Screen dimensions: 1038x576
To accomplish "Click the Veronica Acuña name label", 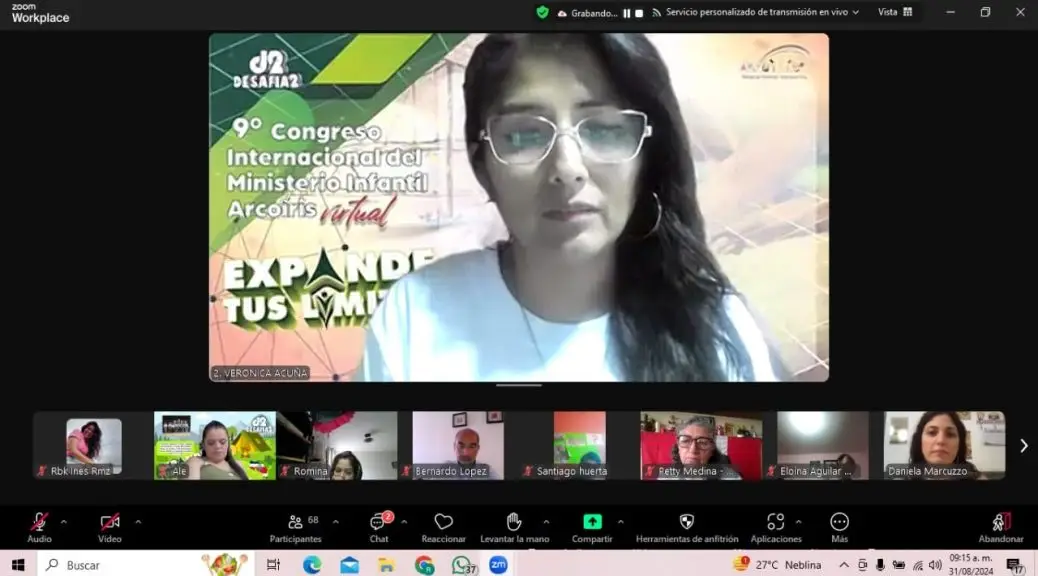I will [260, 373].
